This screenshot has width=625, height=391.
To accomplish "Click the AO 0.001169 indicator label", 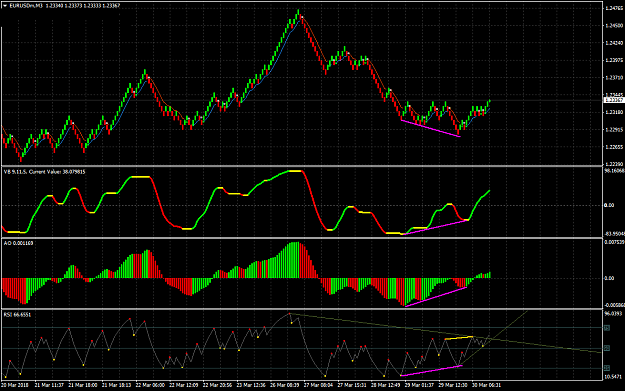I will pos(18,243).
